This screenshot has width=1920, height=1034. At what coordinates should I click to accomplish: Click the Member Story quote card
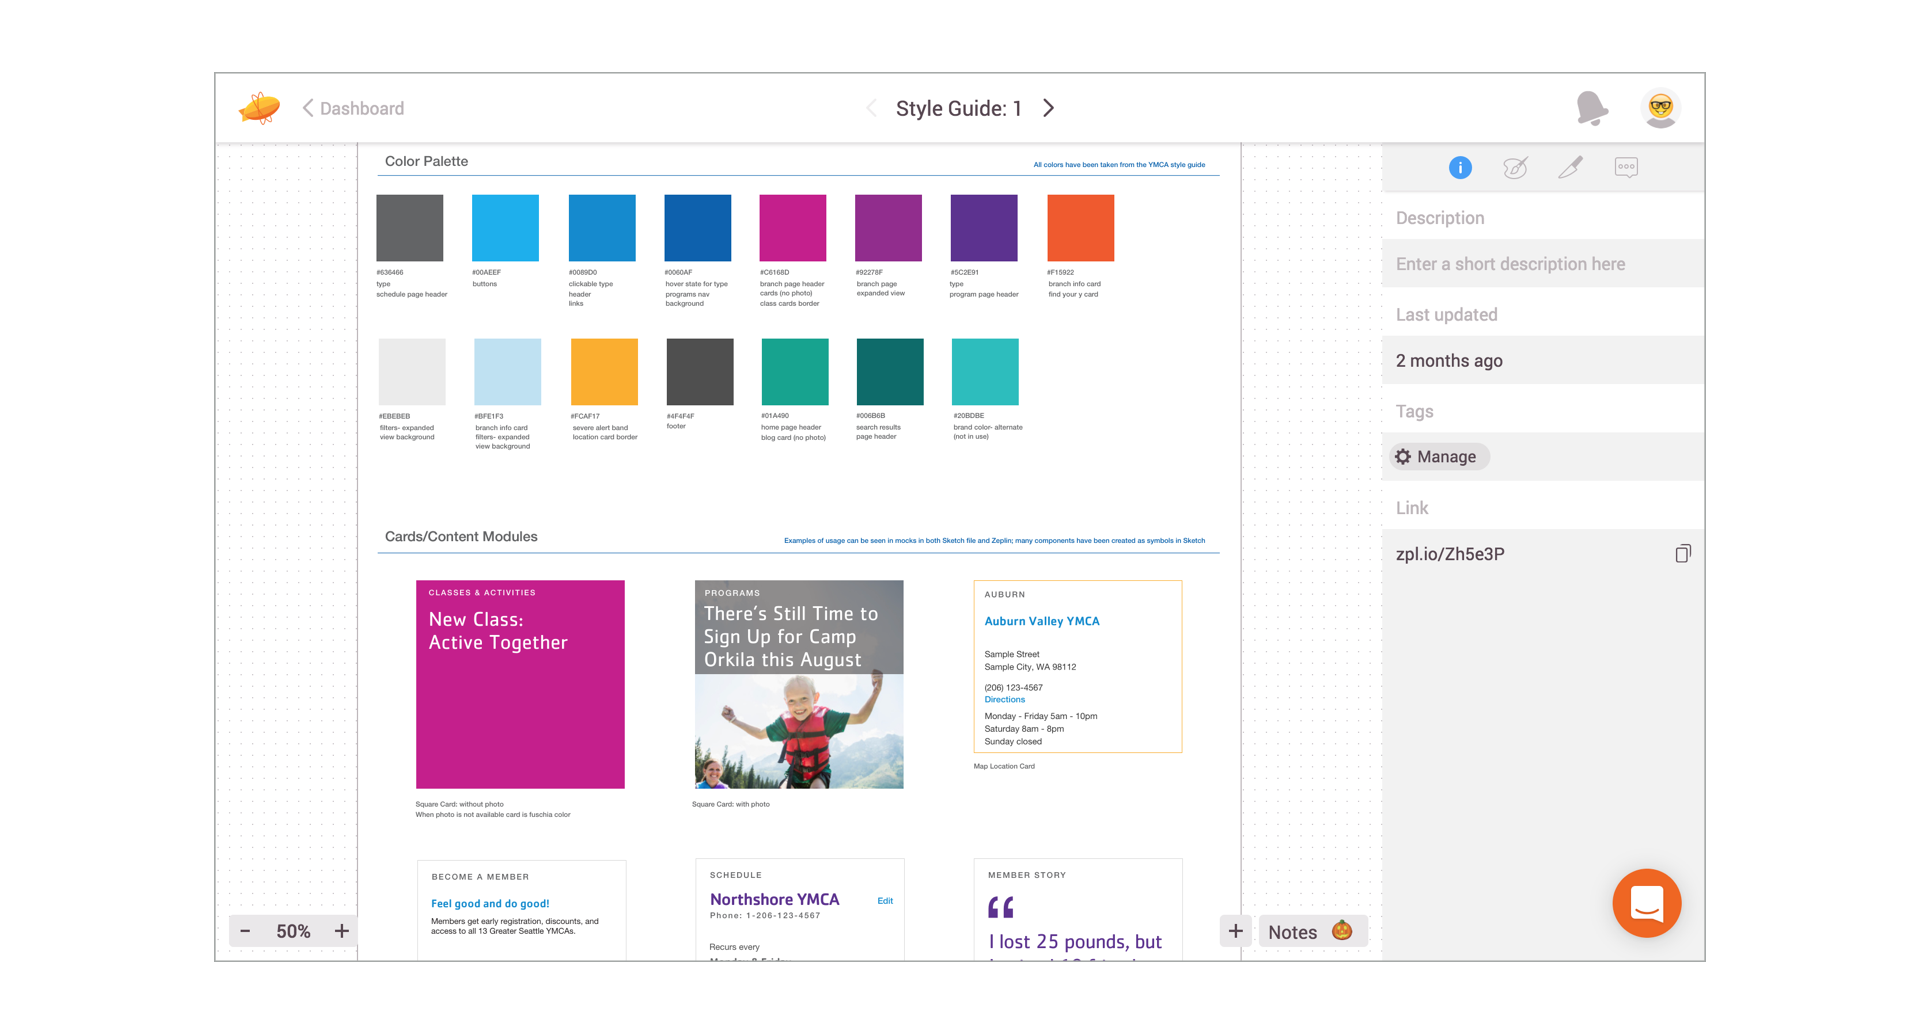1078,910
